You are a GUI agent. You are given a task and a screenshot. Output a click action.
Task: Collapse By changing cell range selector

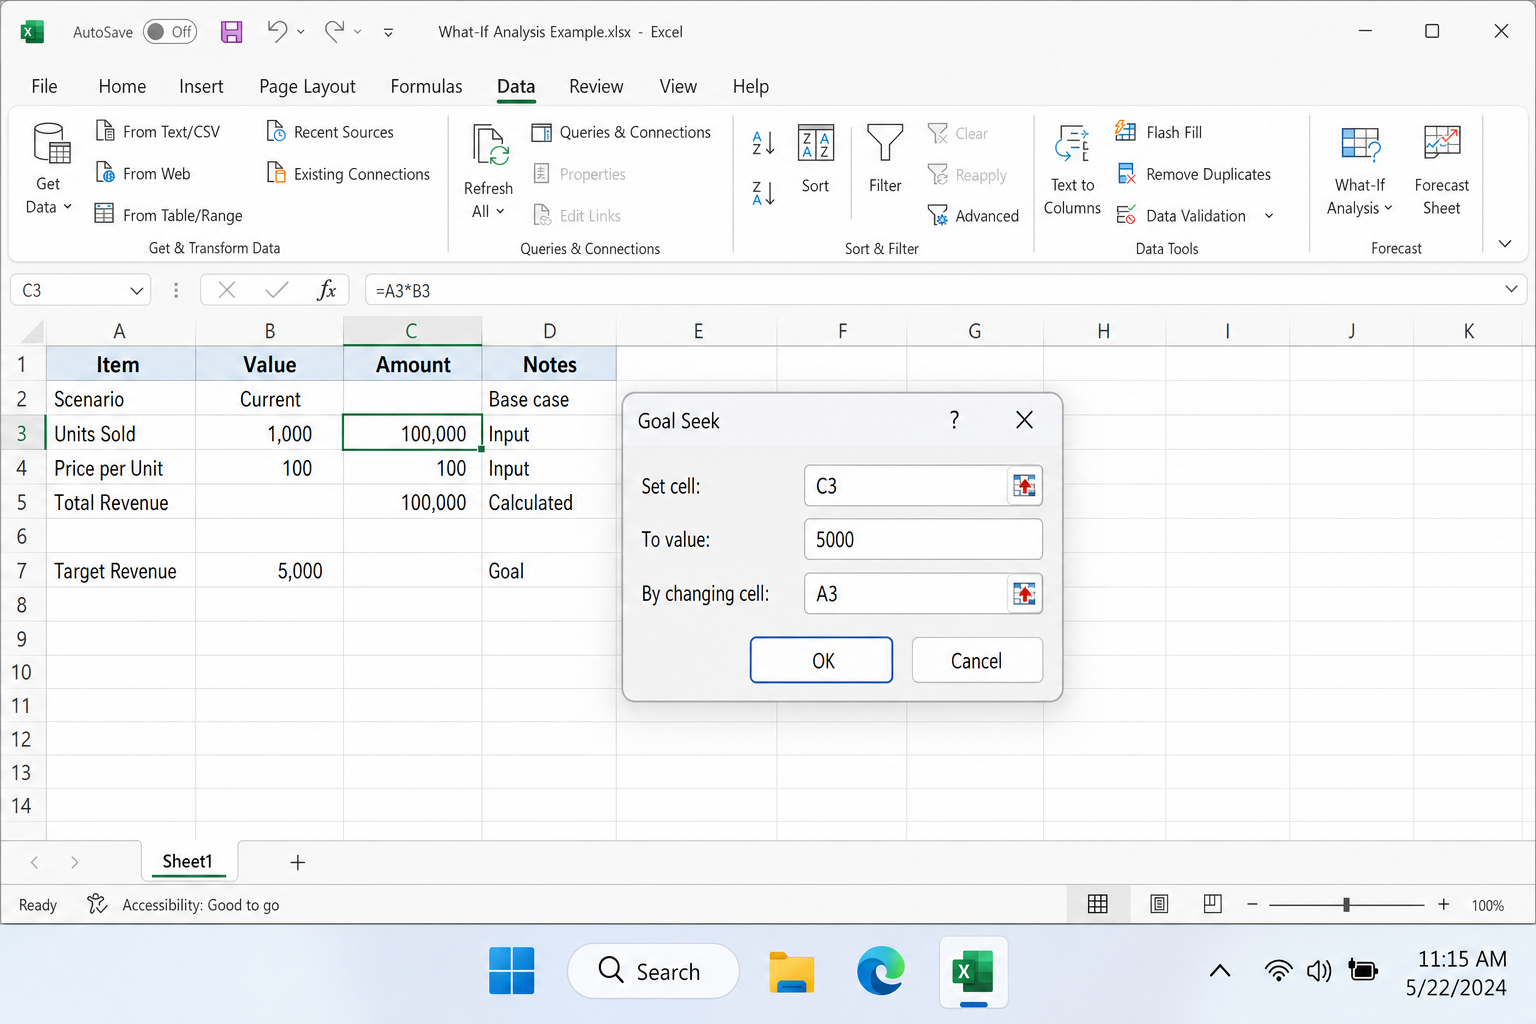click(x=1024, y=594)
